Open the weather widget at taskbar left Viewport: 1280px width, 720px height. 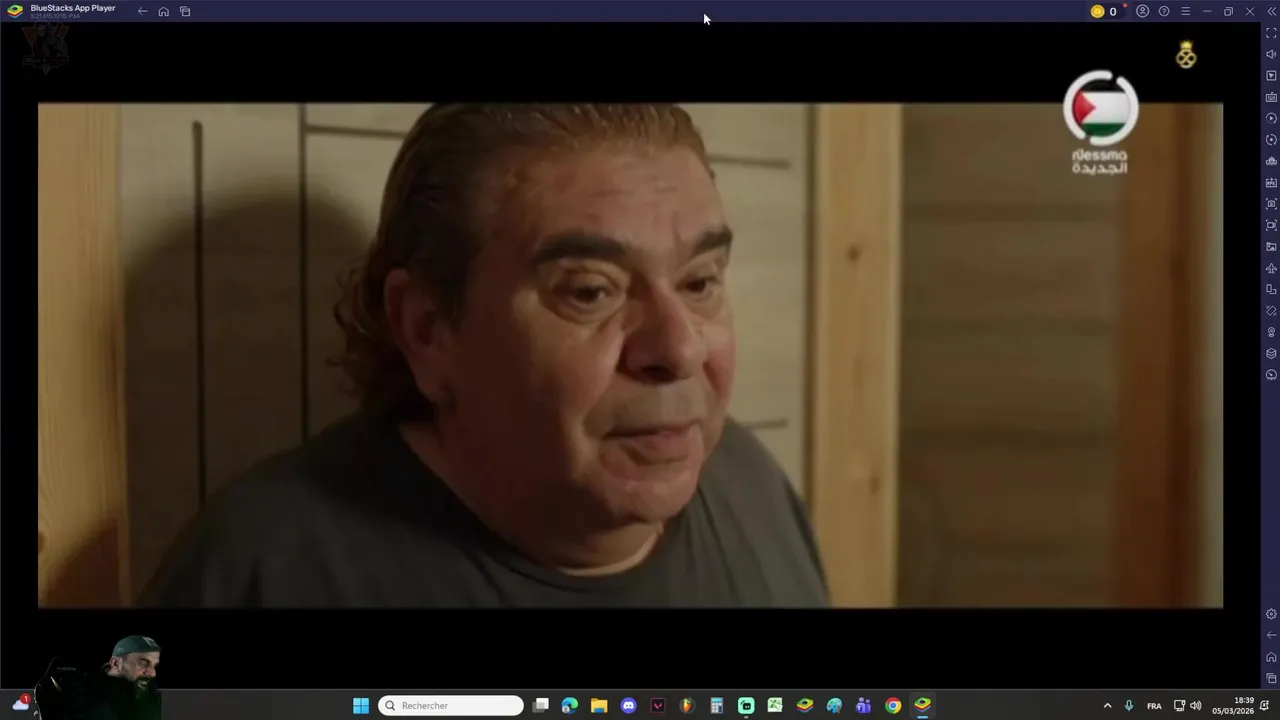click(x=21, y=704)
